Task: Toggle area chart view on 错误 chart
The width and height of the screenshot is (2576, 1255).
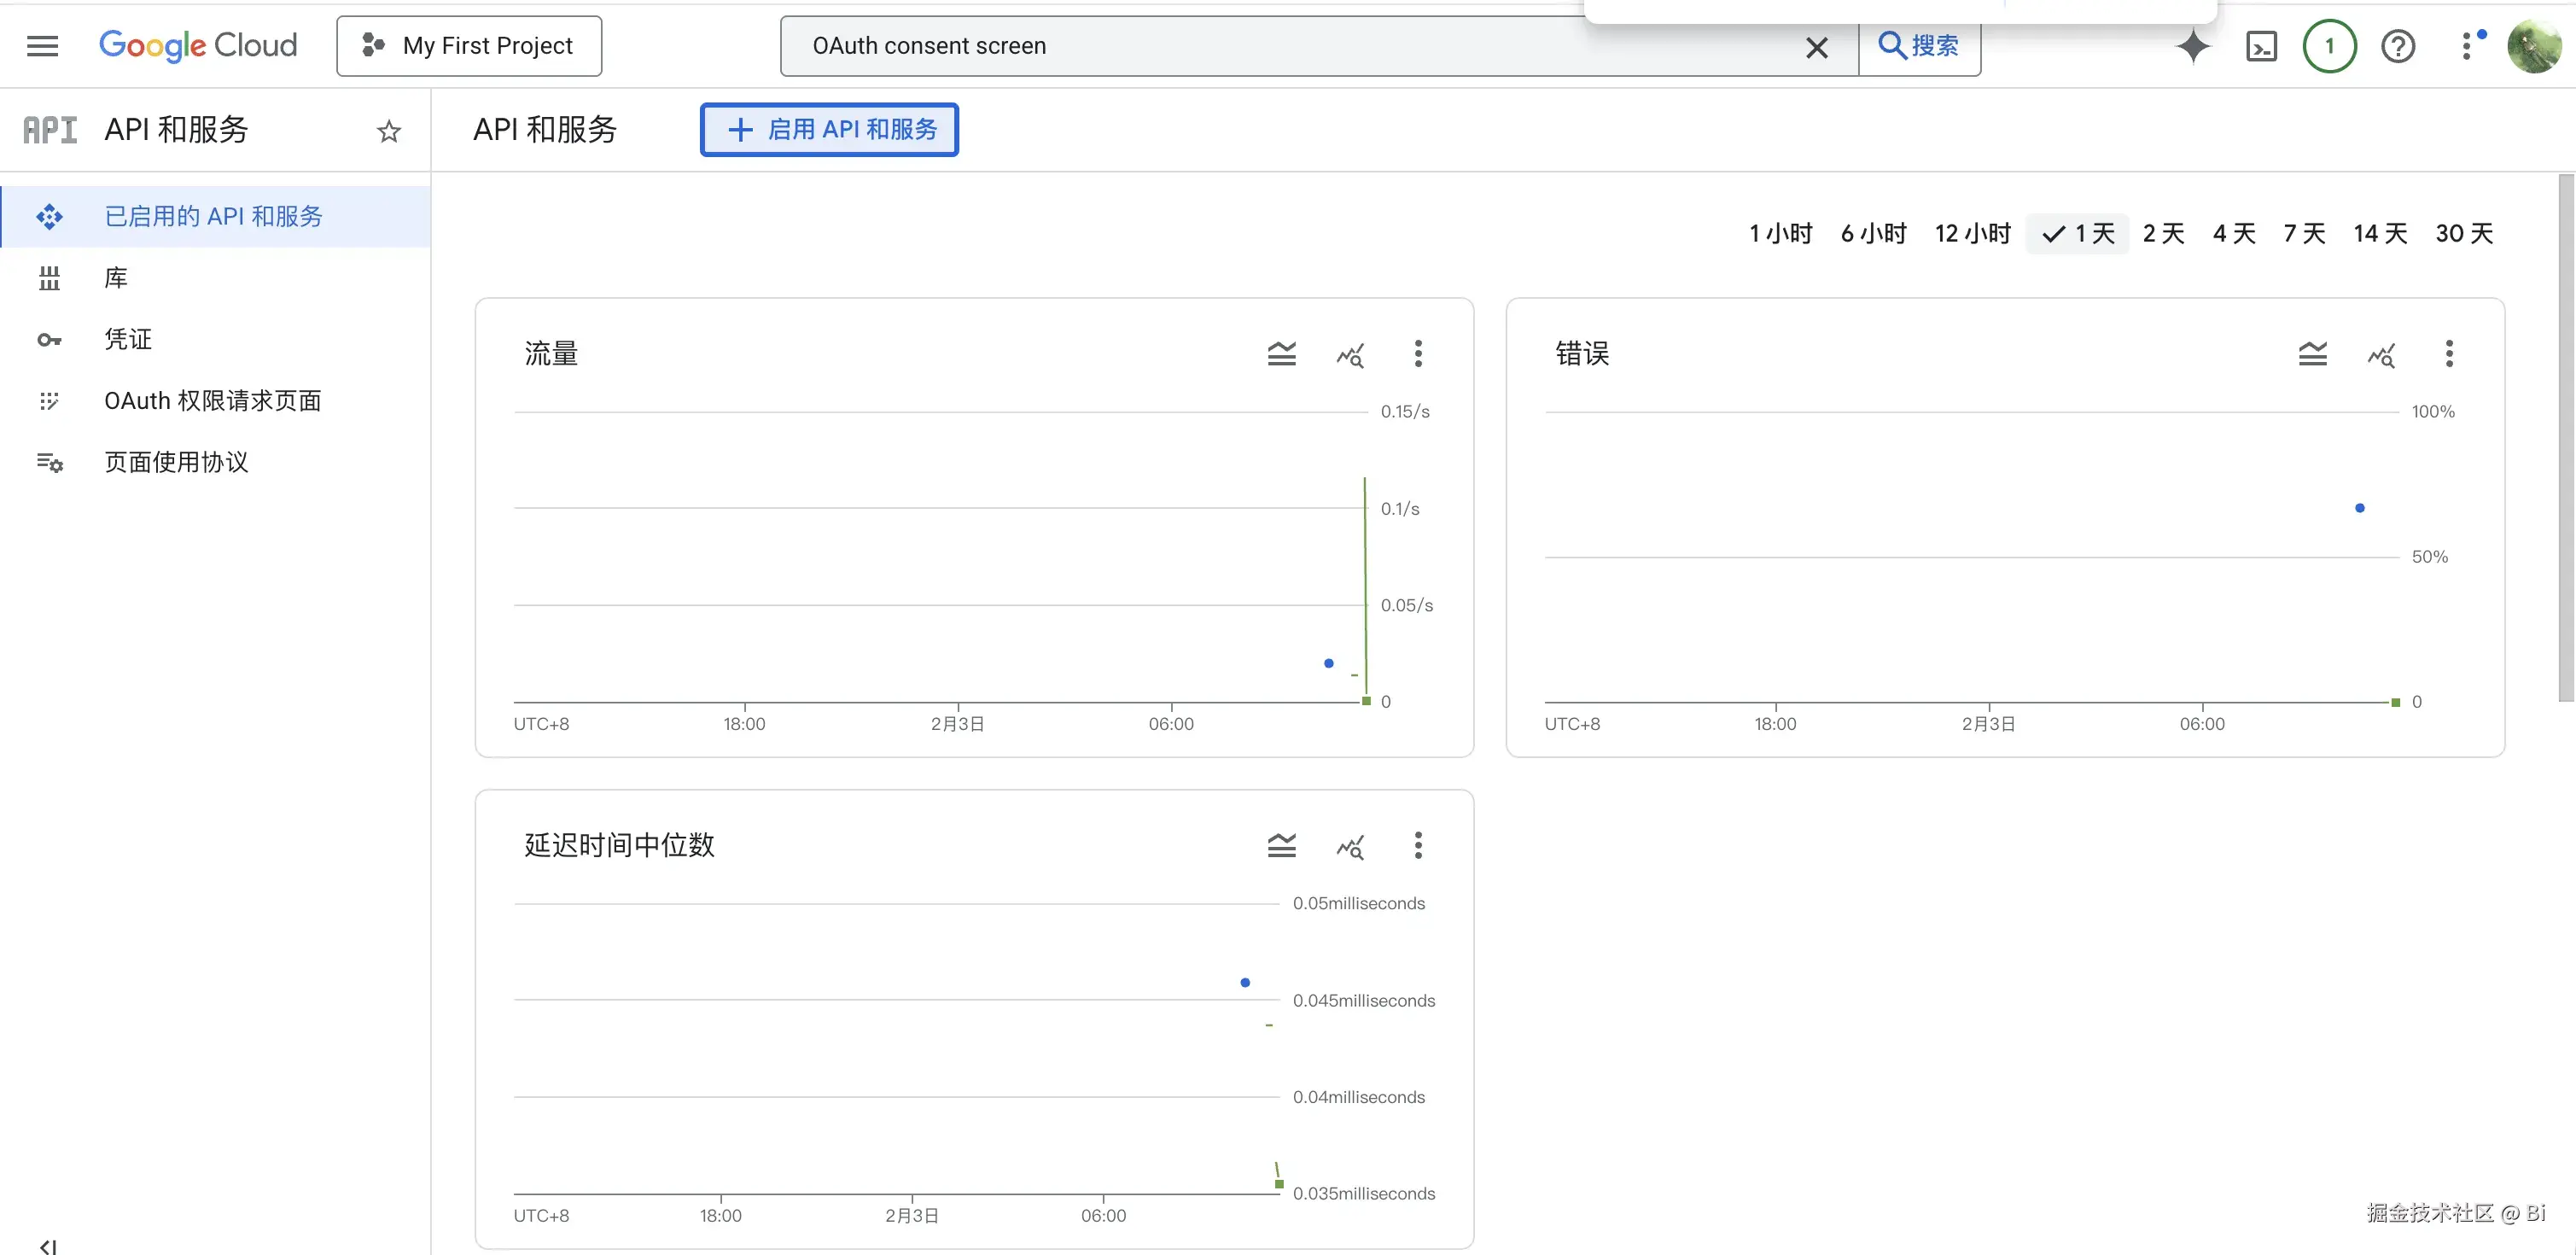Action: (x=2313, y=354)
